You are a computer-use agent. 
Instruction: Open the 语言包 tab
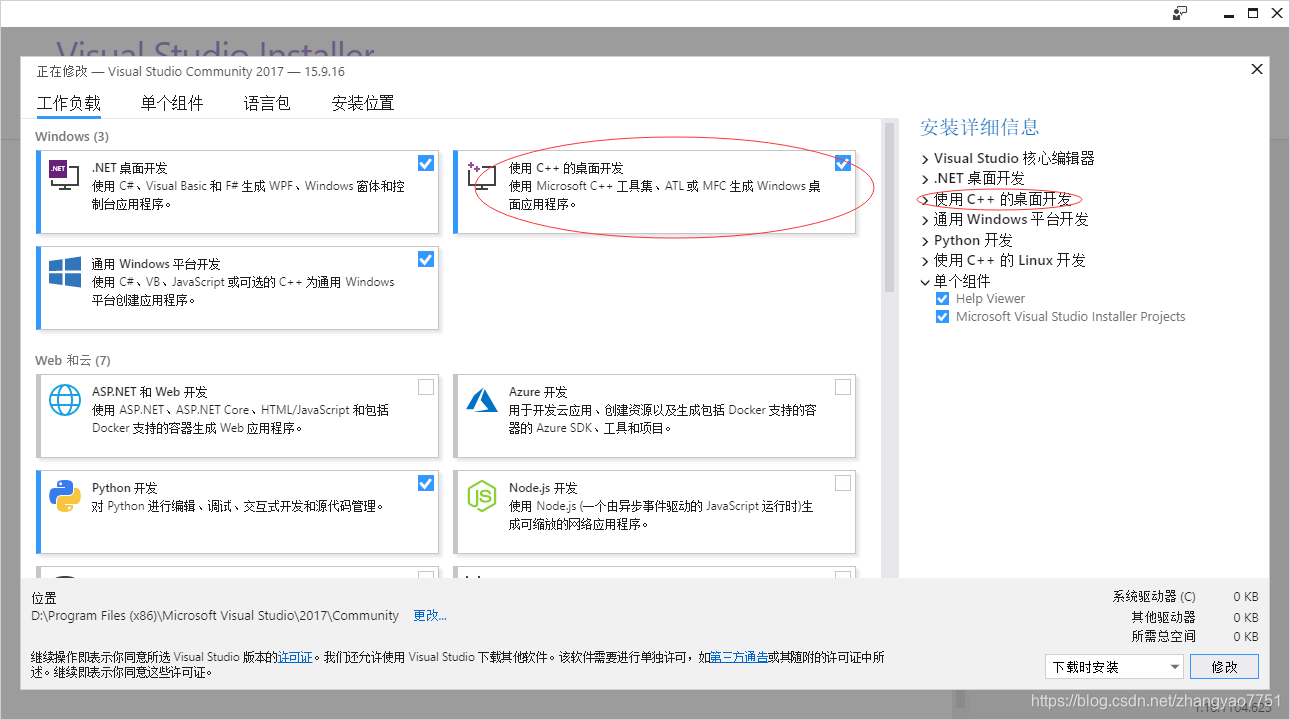tap(267, 103)
